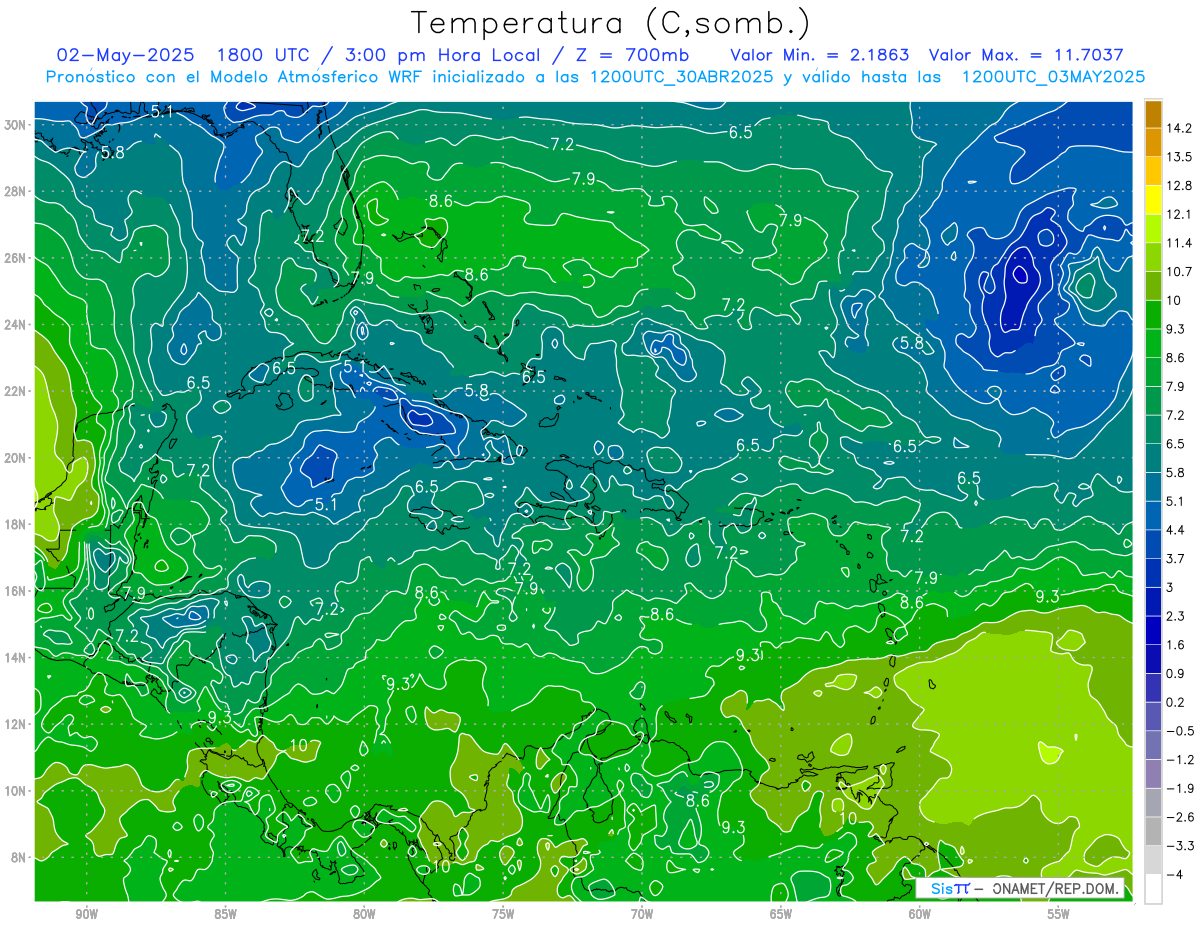This screenshot has width=1200, height=927.
Task: Click the 75W longitude axis label
Action: [503, 914]
